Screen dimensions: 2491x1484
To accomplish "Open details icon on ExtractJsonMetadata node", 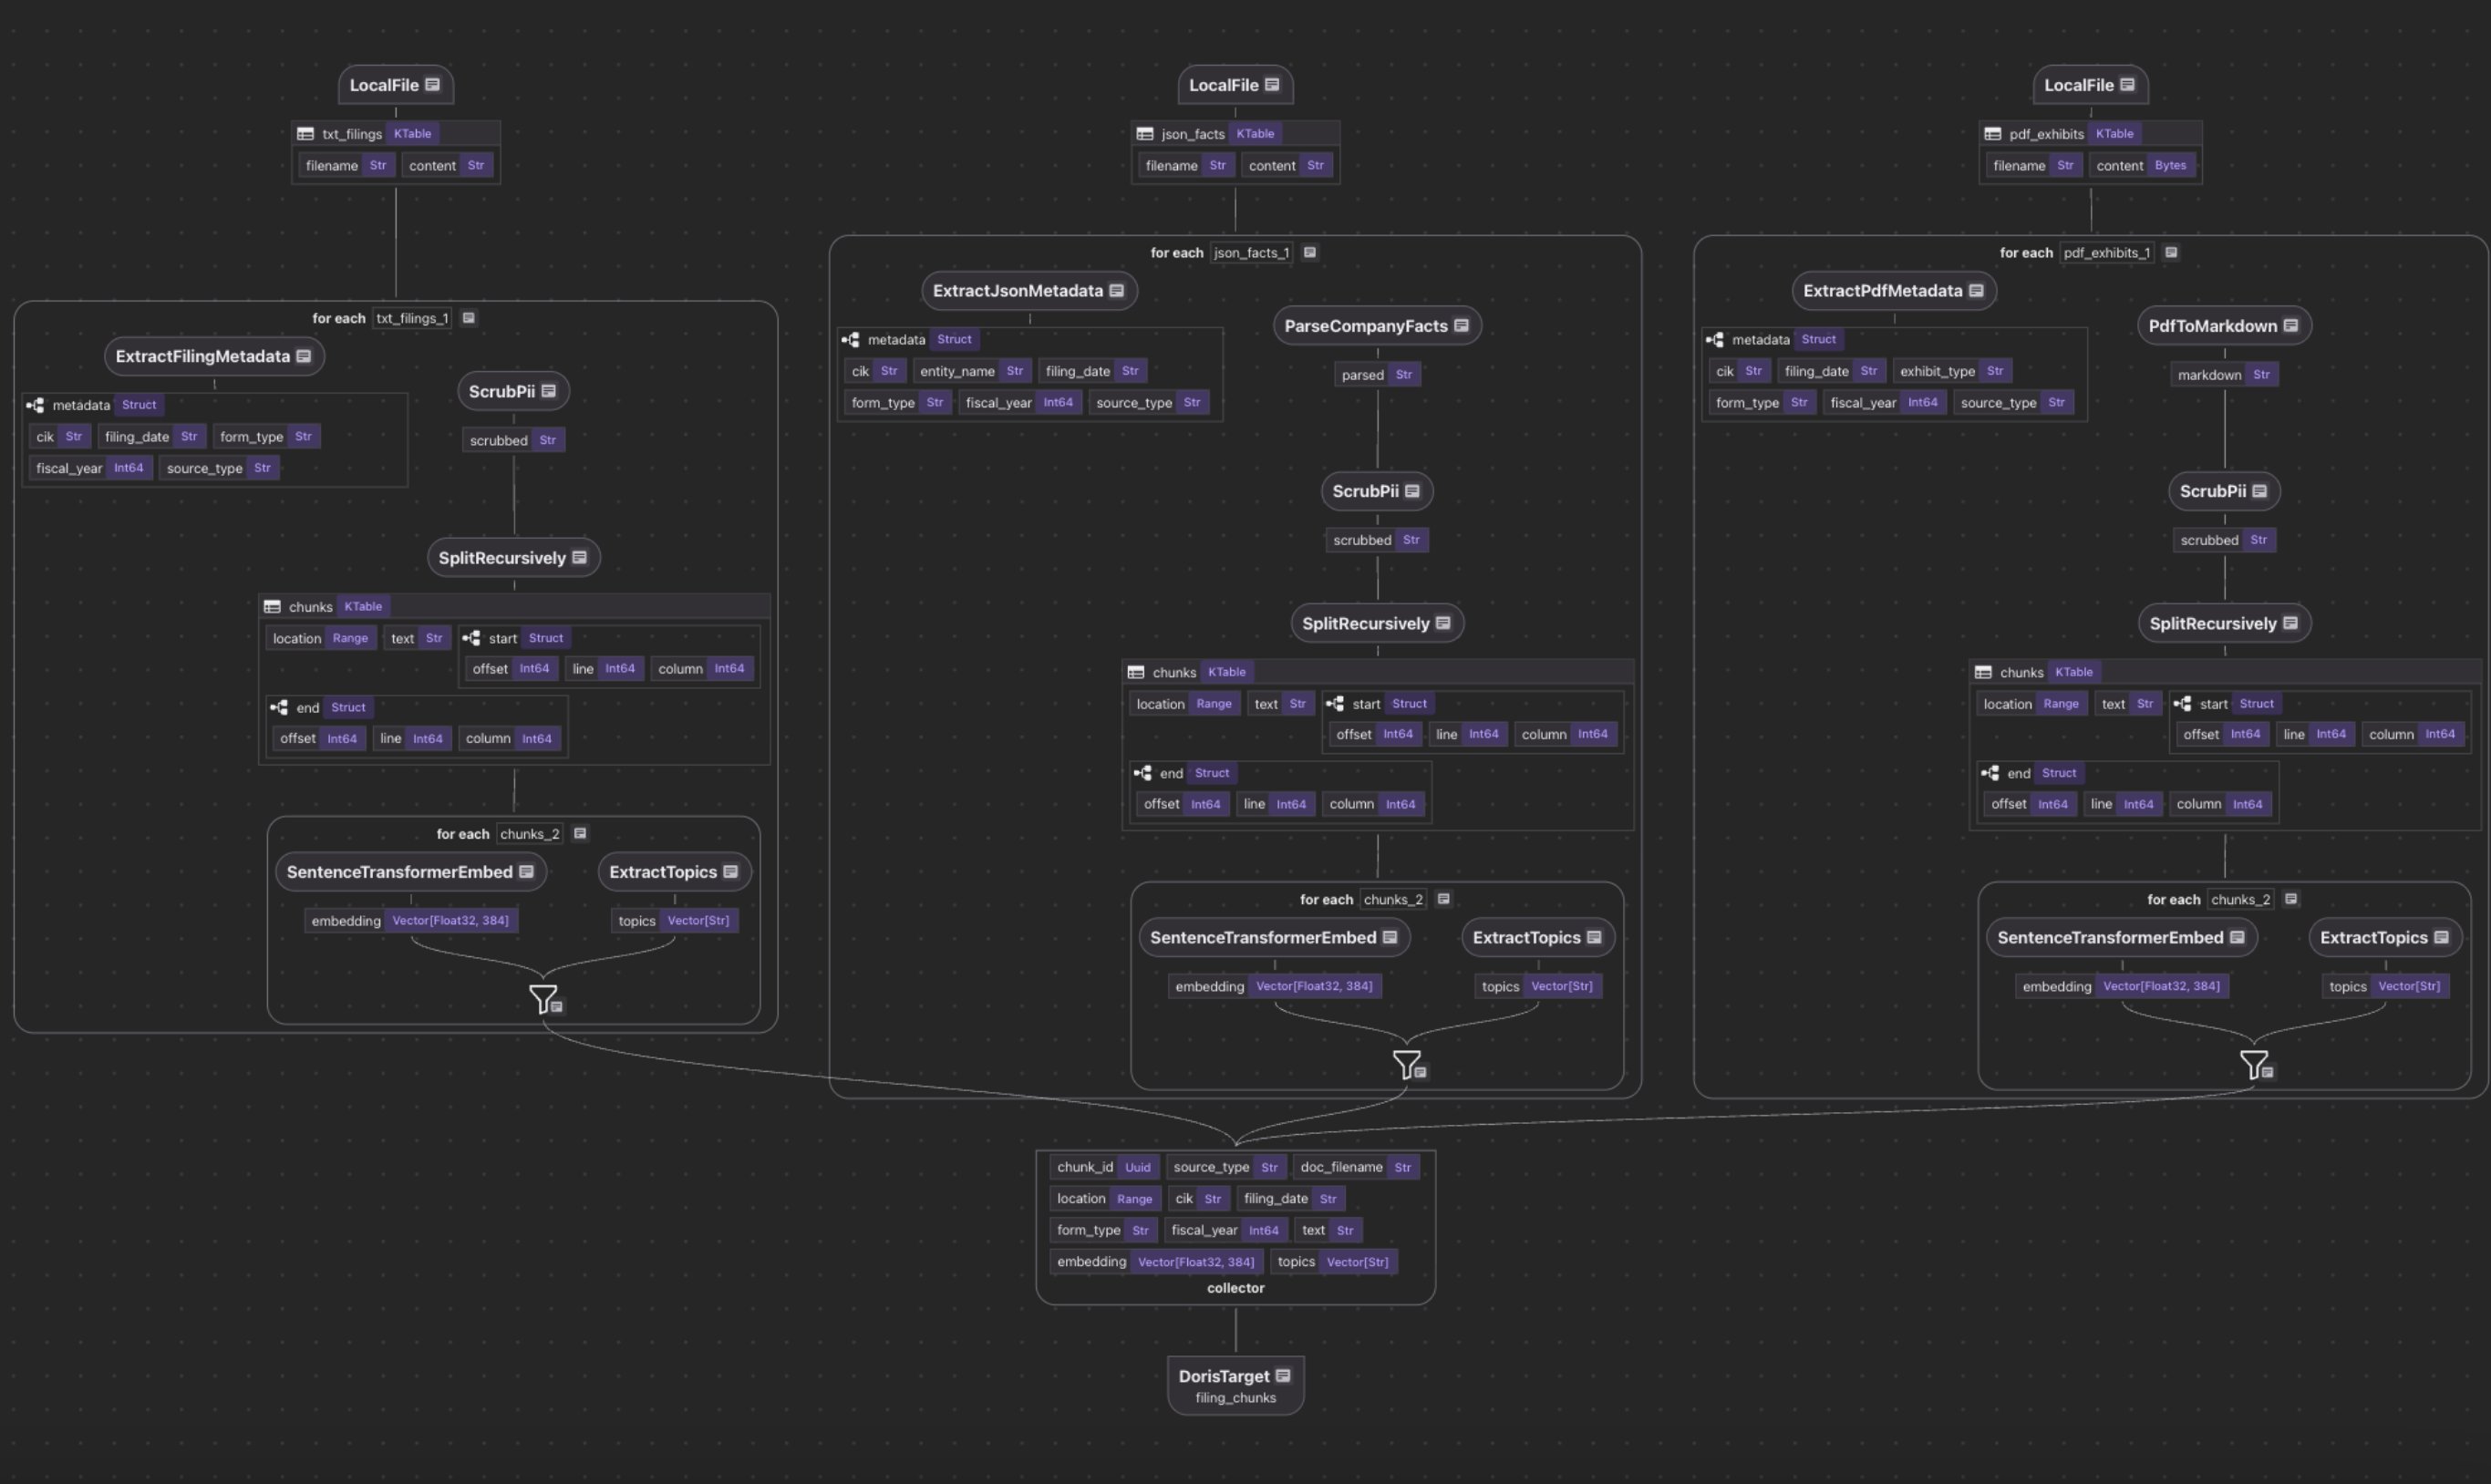I will 1117,290.
